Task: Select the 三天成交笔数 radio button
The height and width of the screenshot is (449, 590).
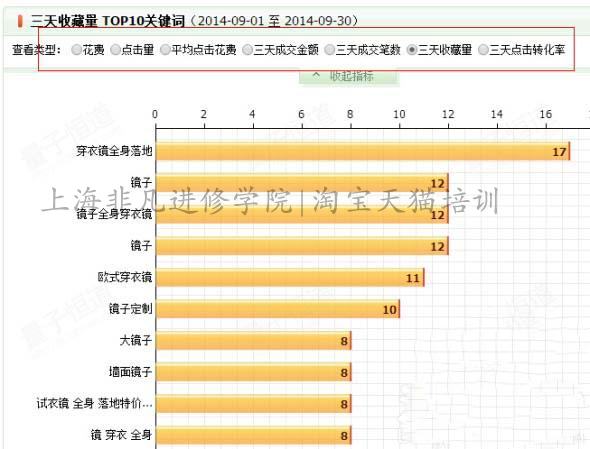Action: [329, 50]
